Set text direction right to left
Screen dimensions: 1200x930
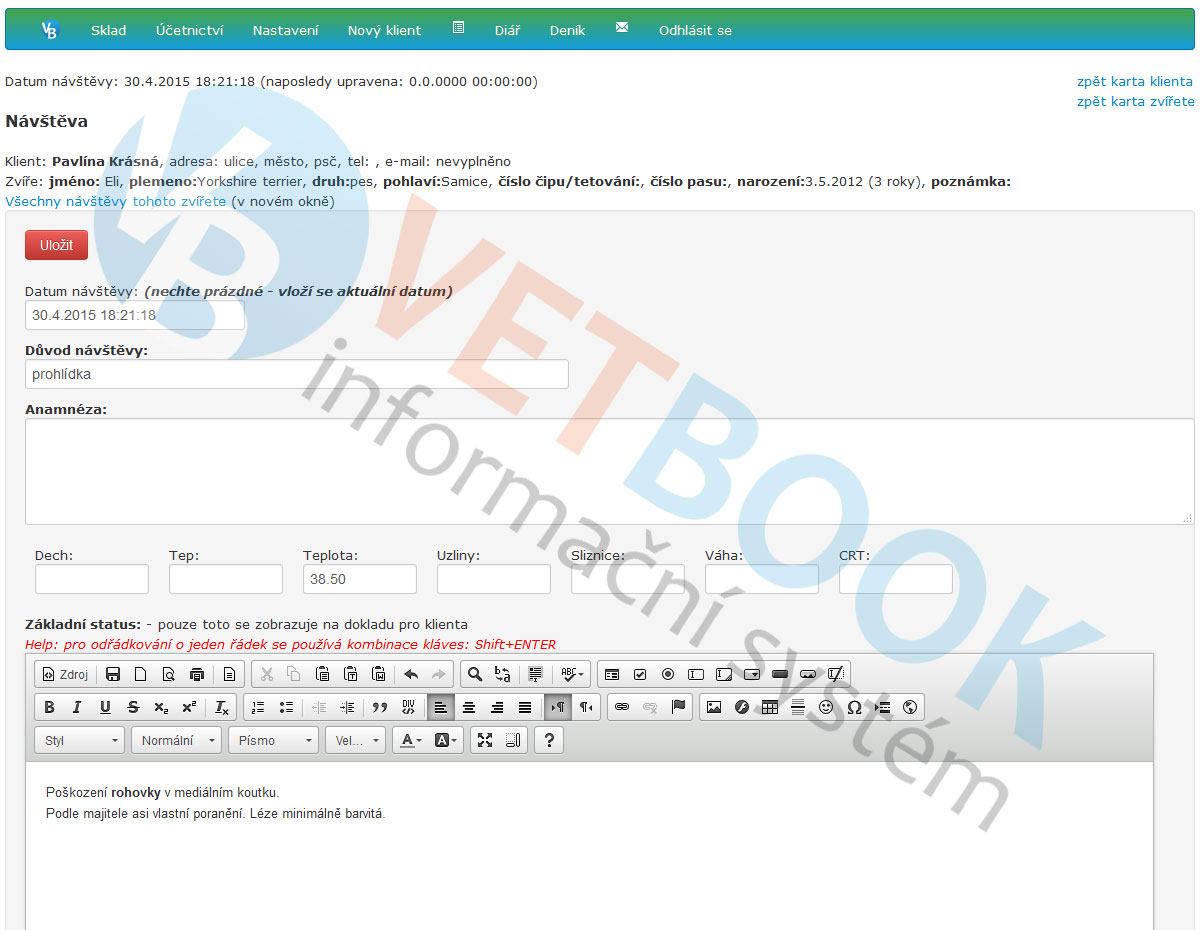click(586, 707)
